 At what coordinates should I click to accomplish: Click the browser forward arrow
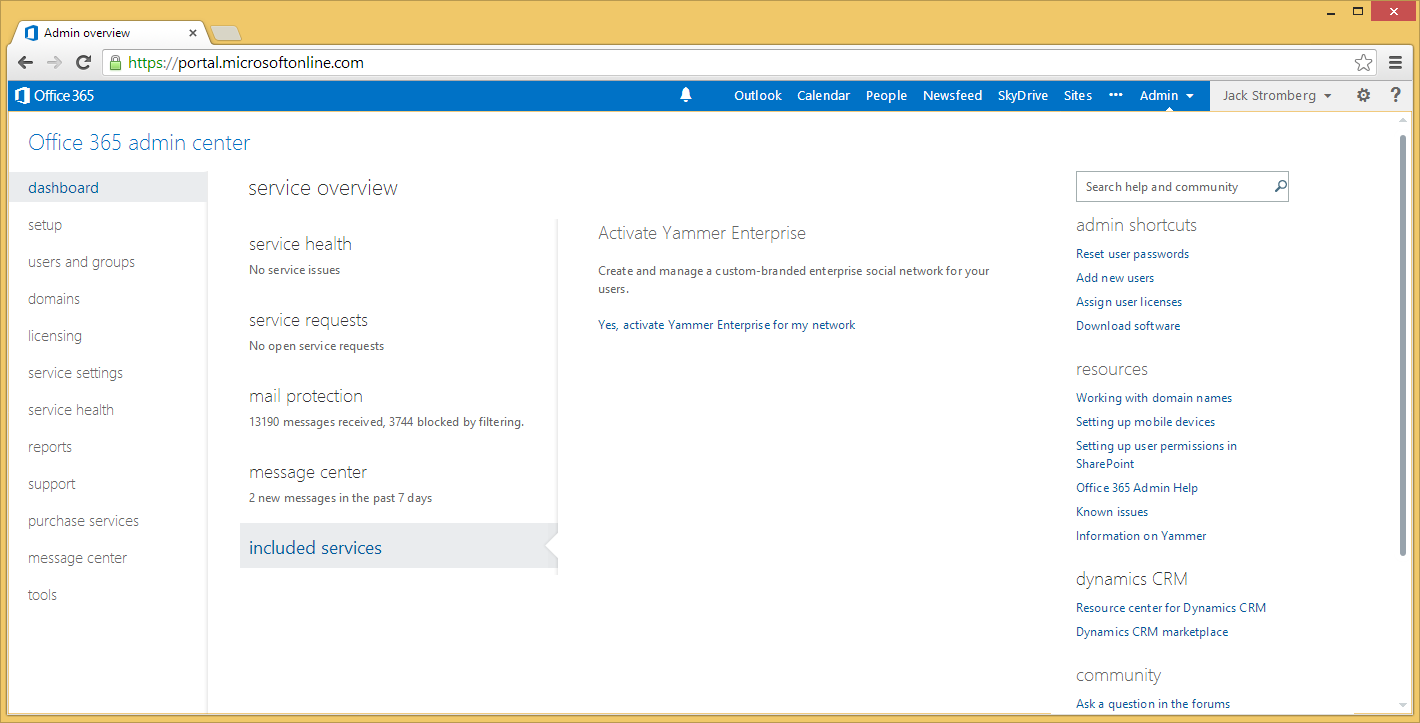[54, 62]
